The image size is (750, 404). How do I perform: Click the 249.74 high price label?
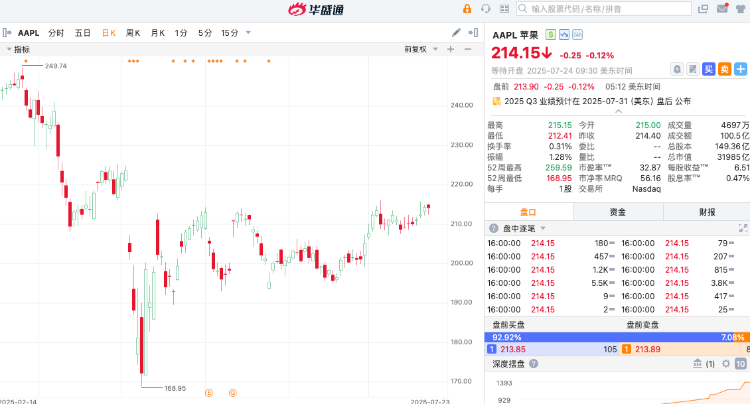(56, 66)
